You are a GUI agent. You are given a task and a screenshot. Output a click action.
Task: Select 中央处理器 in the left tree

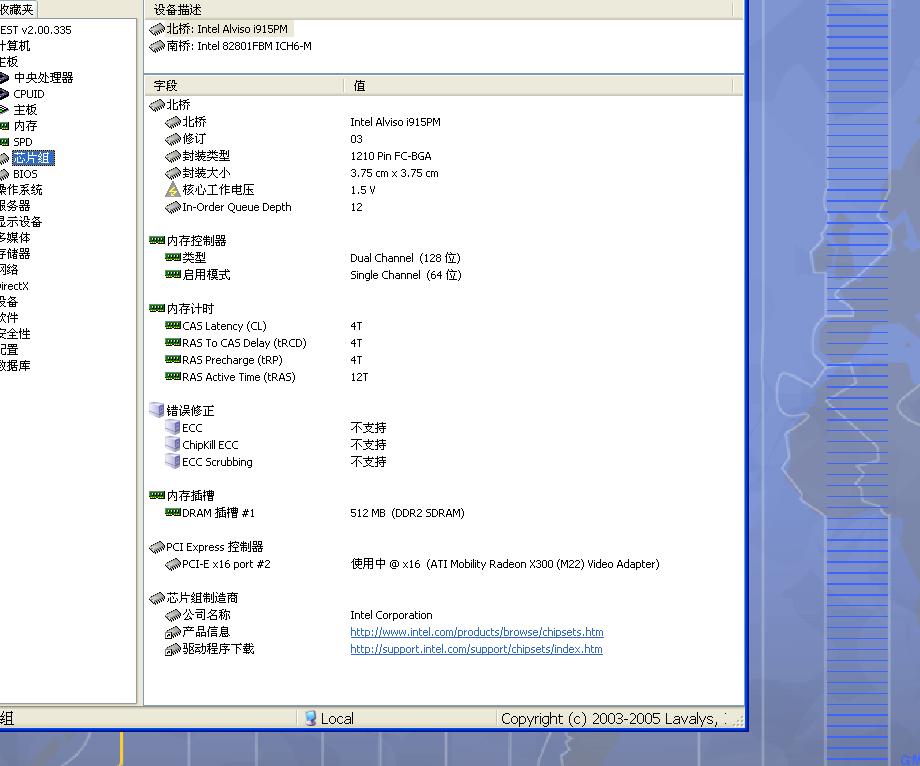[43, 78]
